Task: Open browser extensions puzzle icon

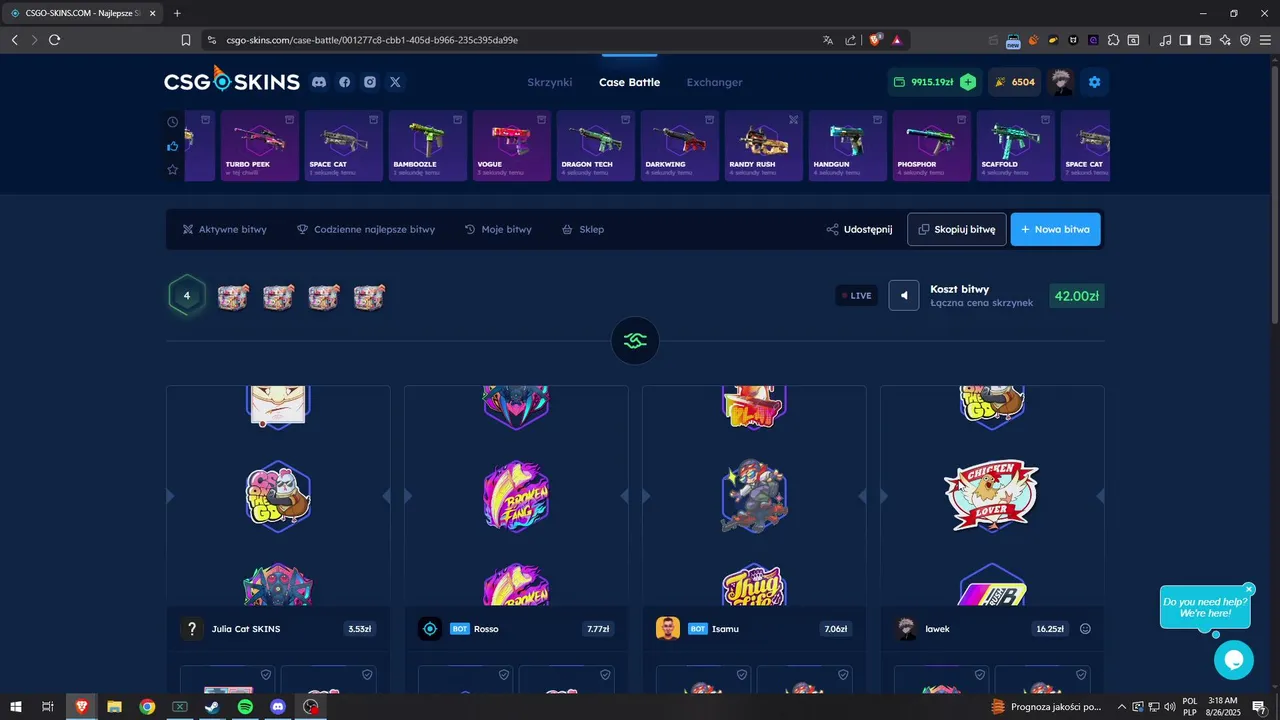Action: [x=1113, y=40]
